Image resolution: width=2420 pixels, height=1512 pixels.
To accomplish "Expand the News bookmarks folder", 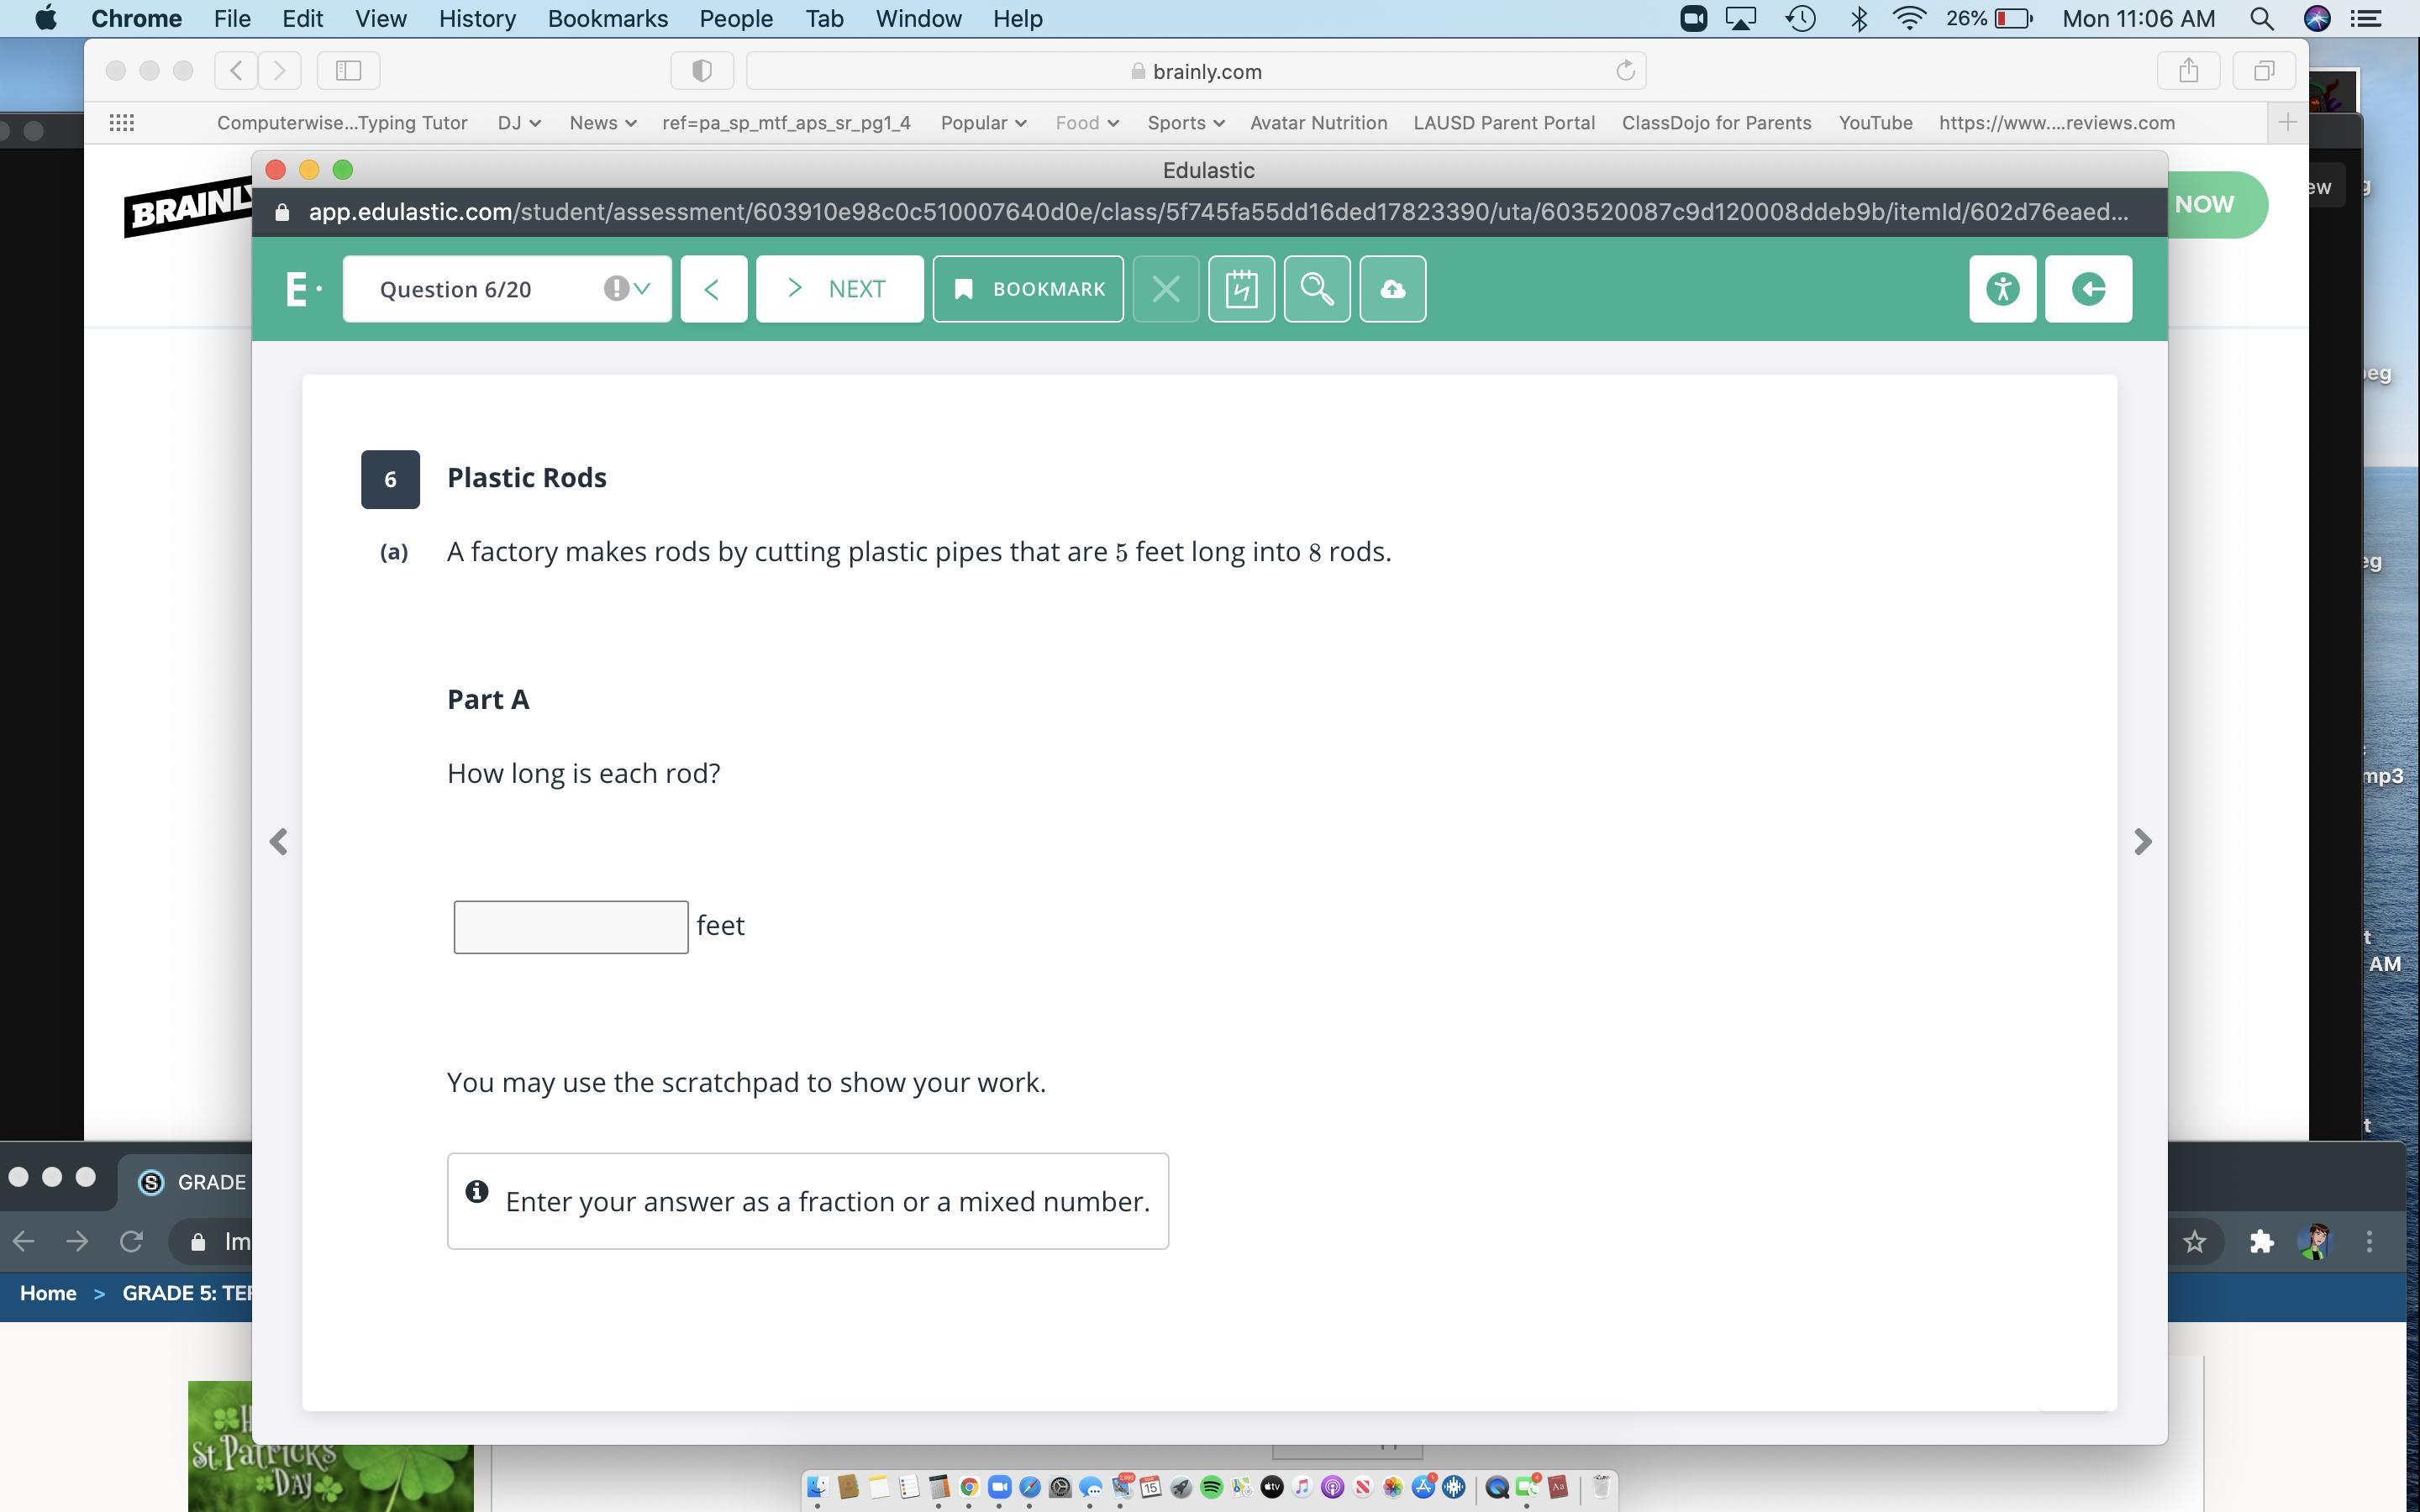I will [x=602, y=123].
